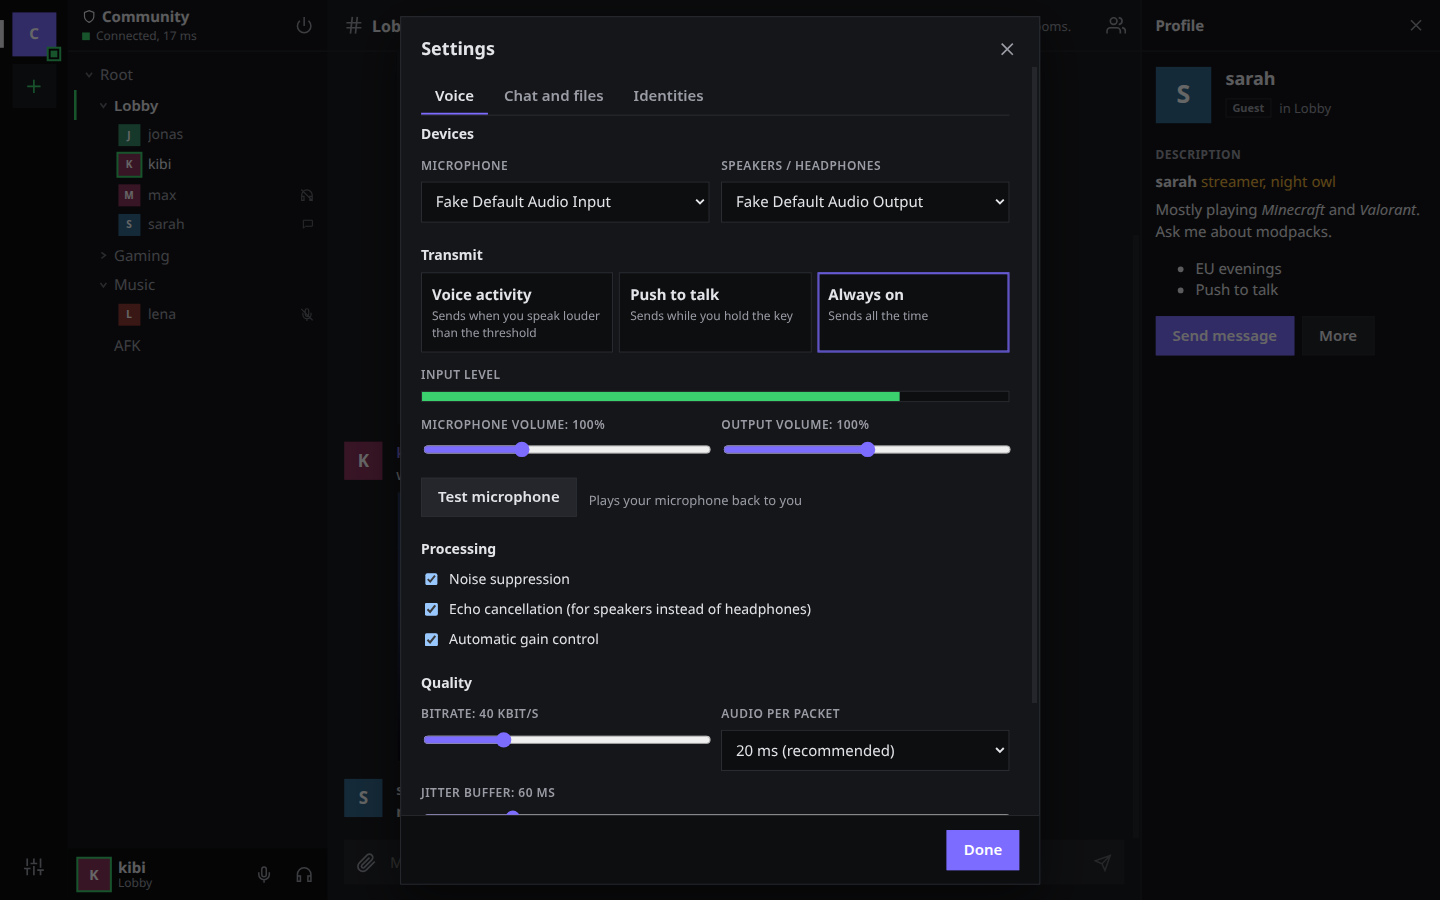Open settings sliders icon at bottom left
The height and width of the screenshot is (900, 1440).
34,867
